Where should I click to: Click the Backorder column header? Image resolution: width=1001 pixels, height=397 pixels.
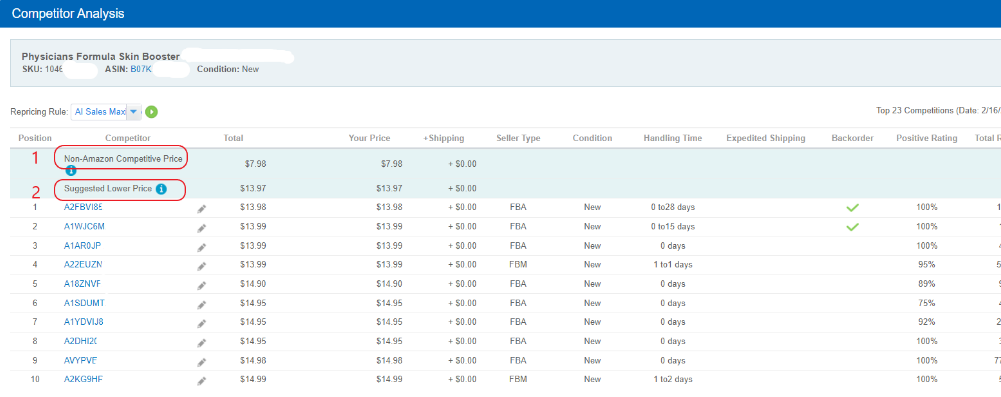(x=852, y=138)
